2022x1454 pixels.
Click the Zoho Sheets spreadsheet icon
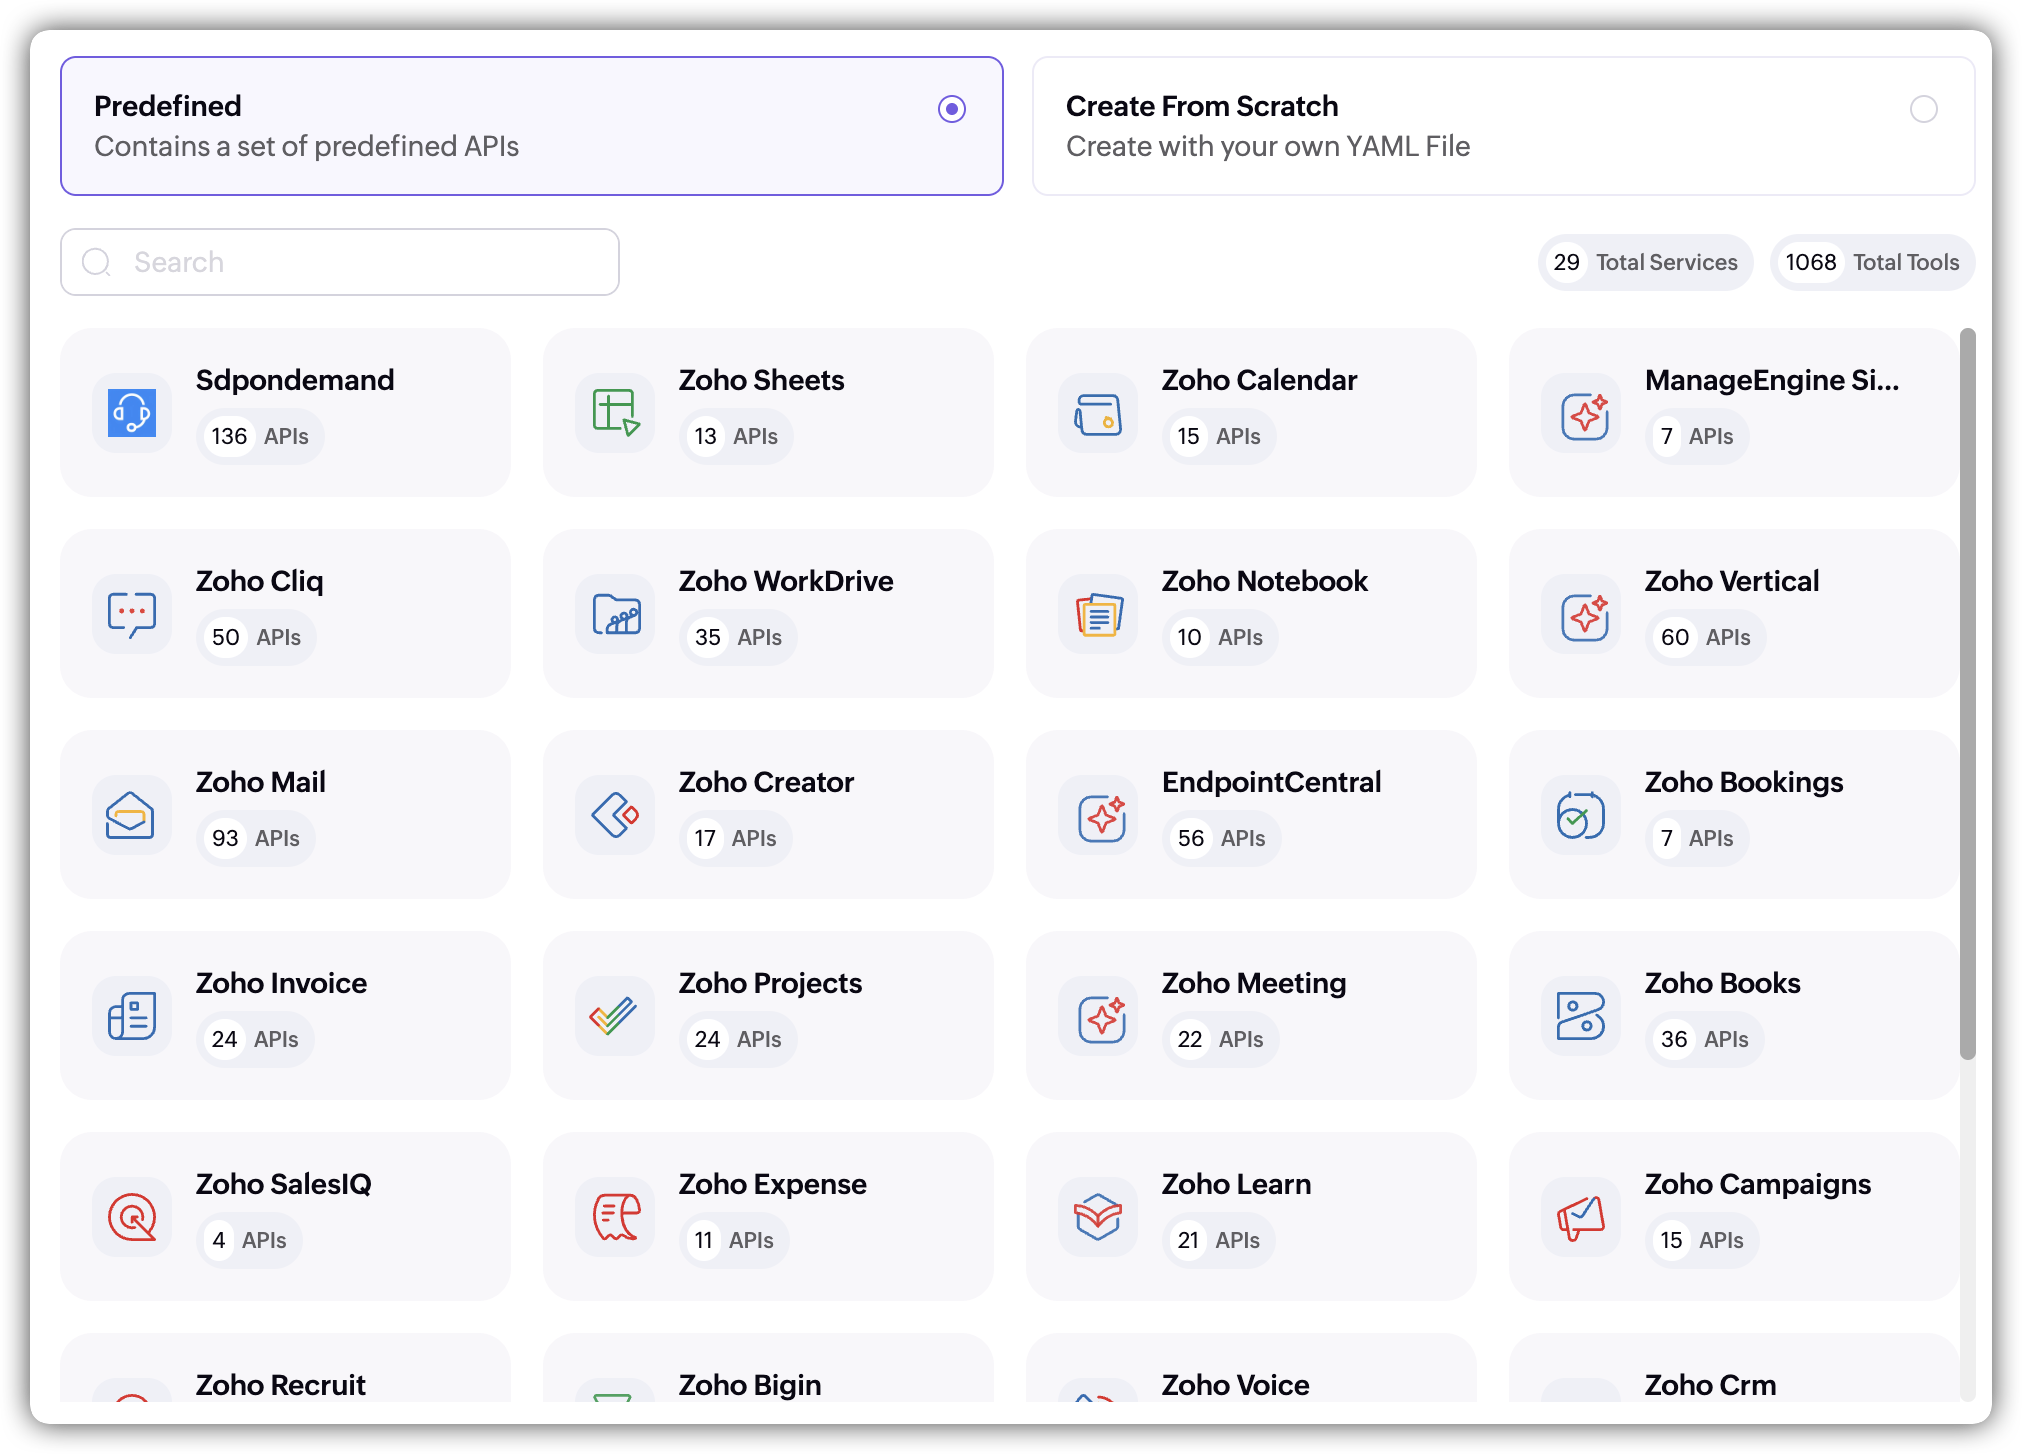pyautogui.click(x=615, y=412)
